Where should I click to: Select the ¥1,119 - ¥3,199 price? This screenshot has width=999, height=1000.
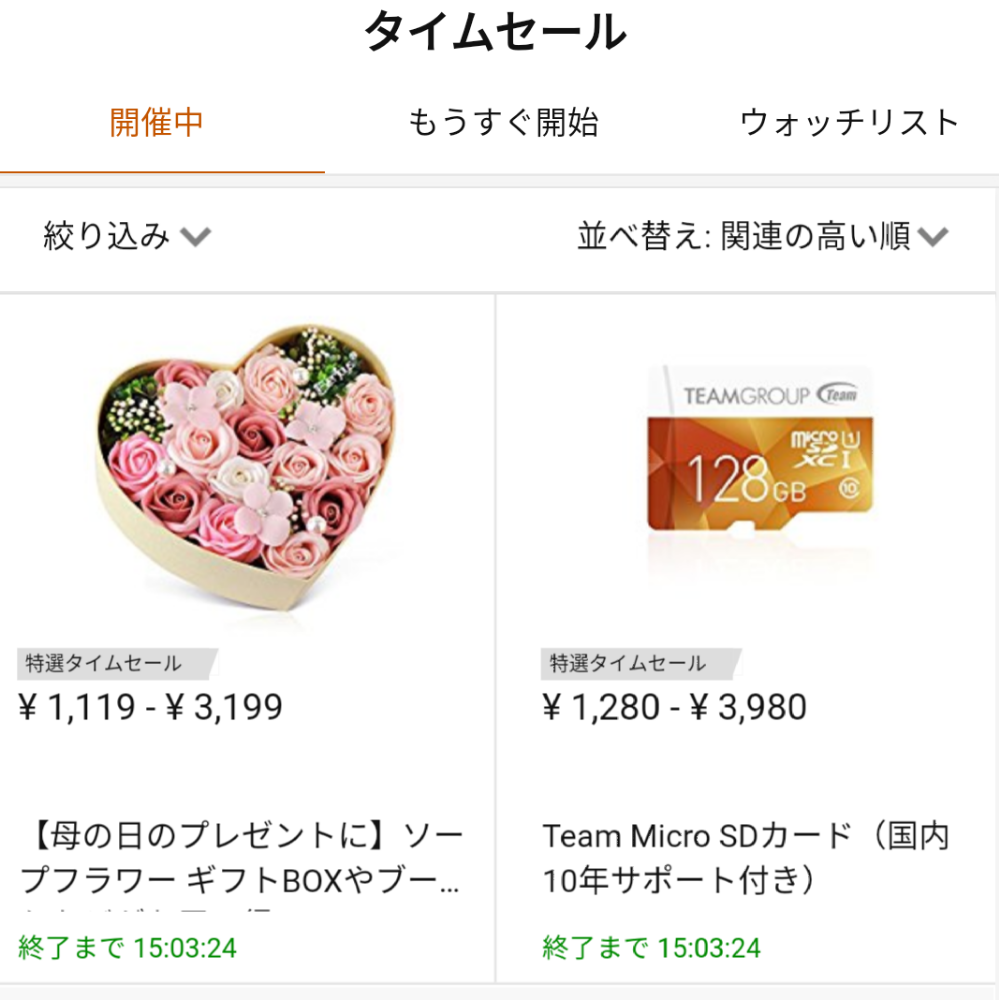[151, 707]
